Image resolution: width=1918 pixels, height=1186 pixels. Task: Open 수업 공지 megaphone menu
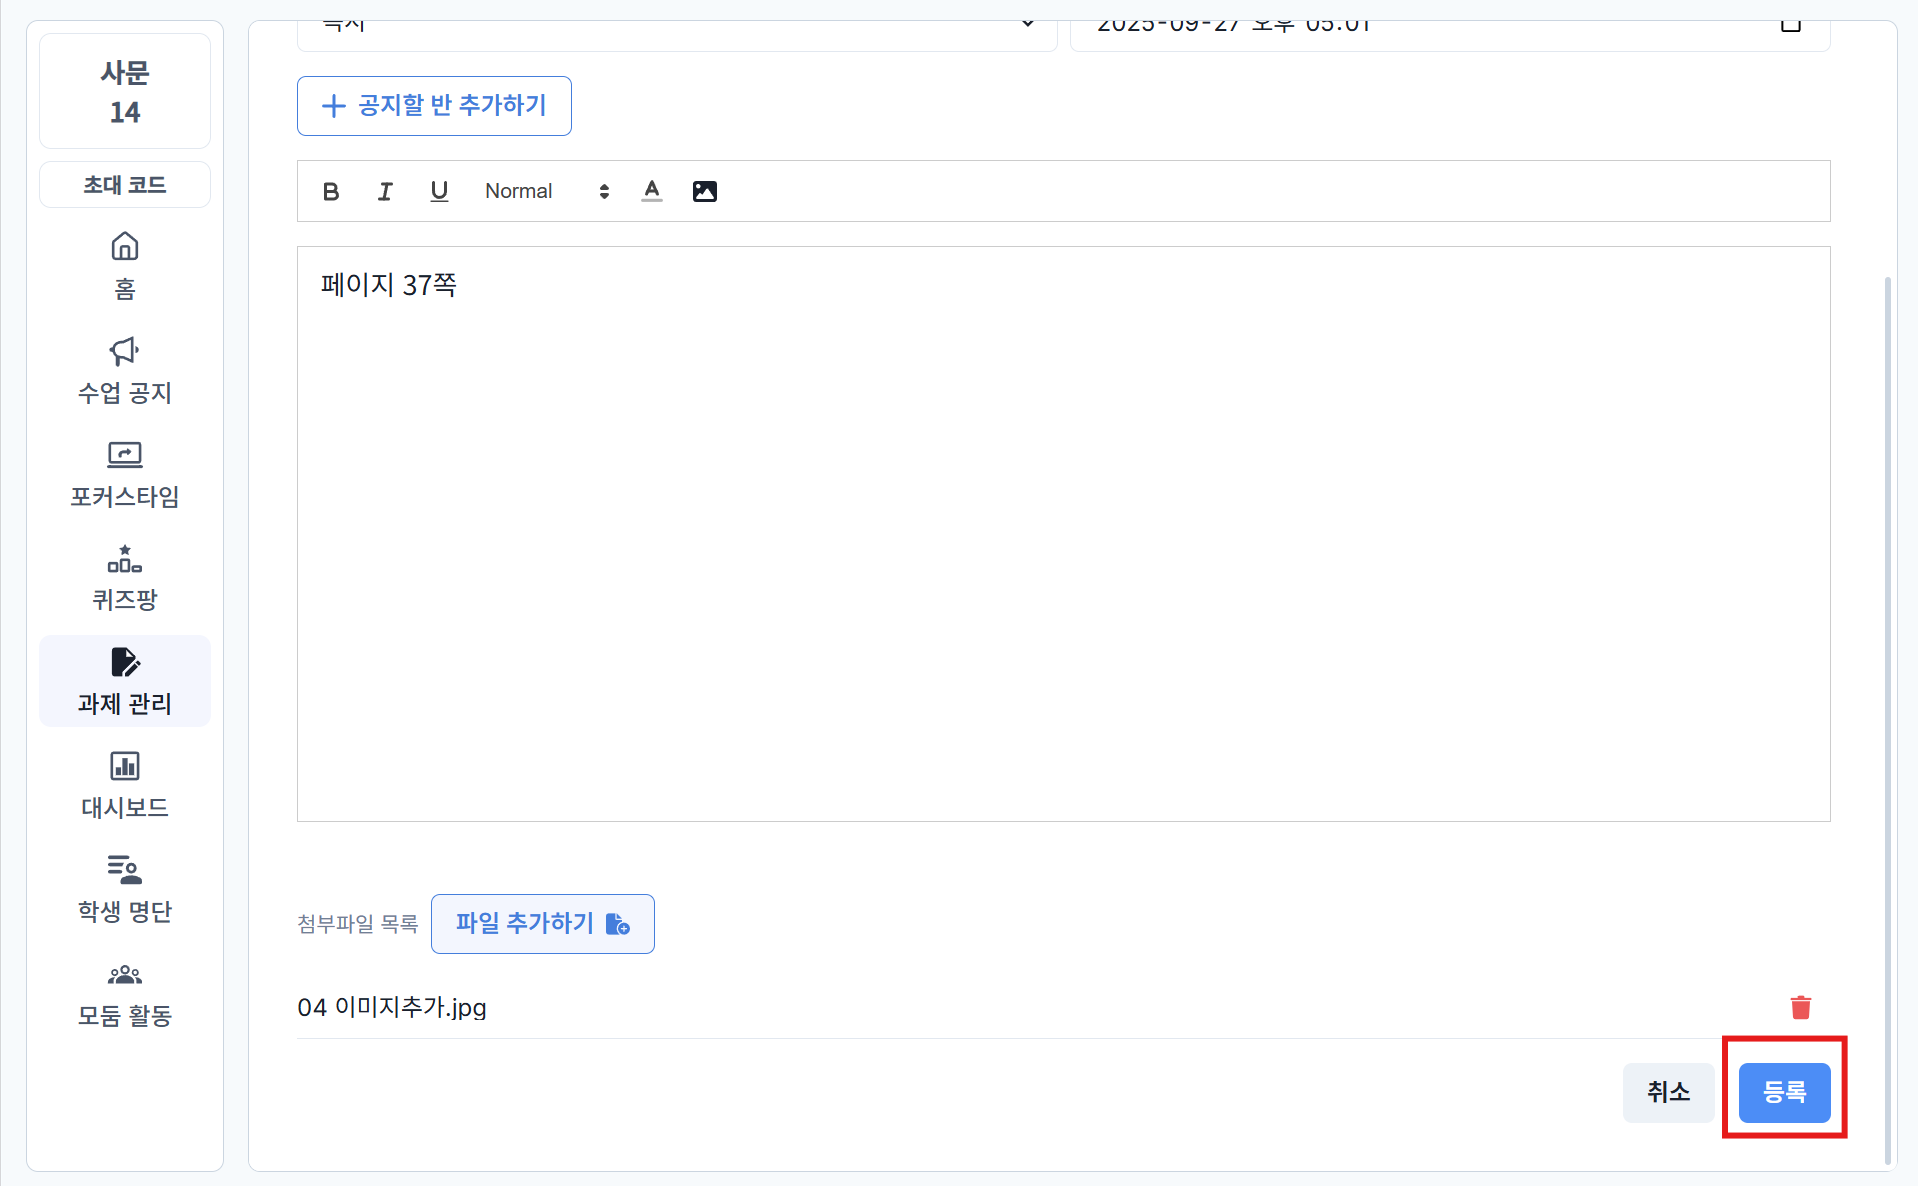pyautogui.click(x=125, y=370)
